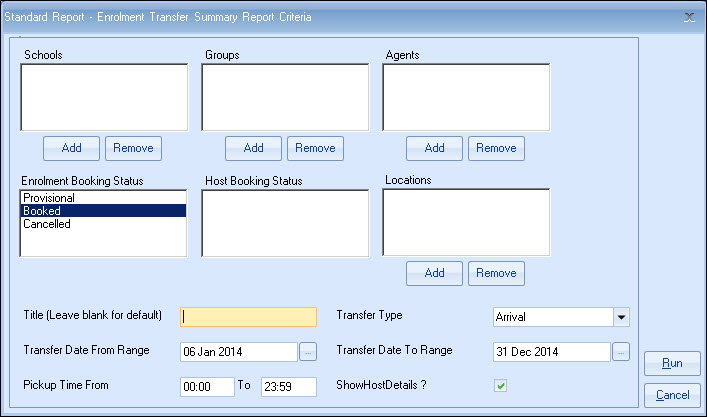Click the Title text input field
This screenshot has width=707, height=417.
(248, 317)
